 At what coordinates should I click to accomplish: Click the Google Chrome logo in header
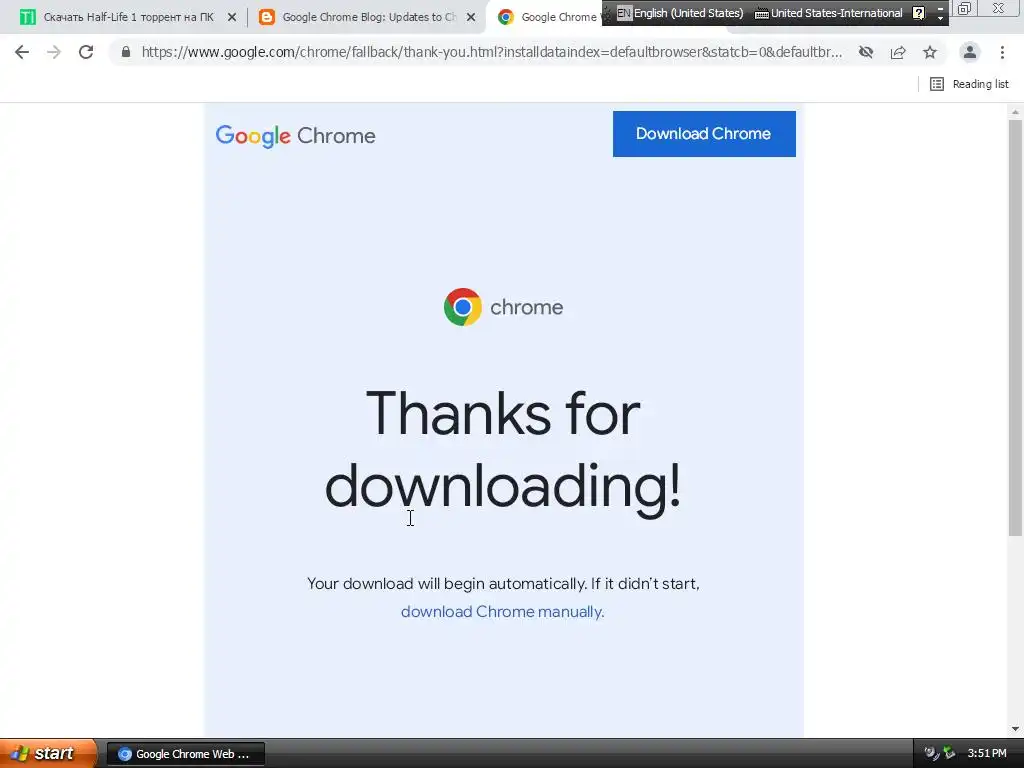coord(296,136)
